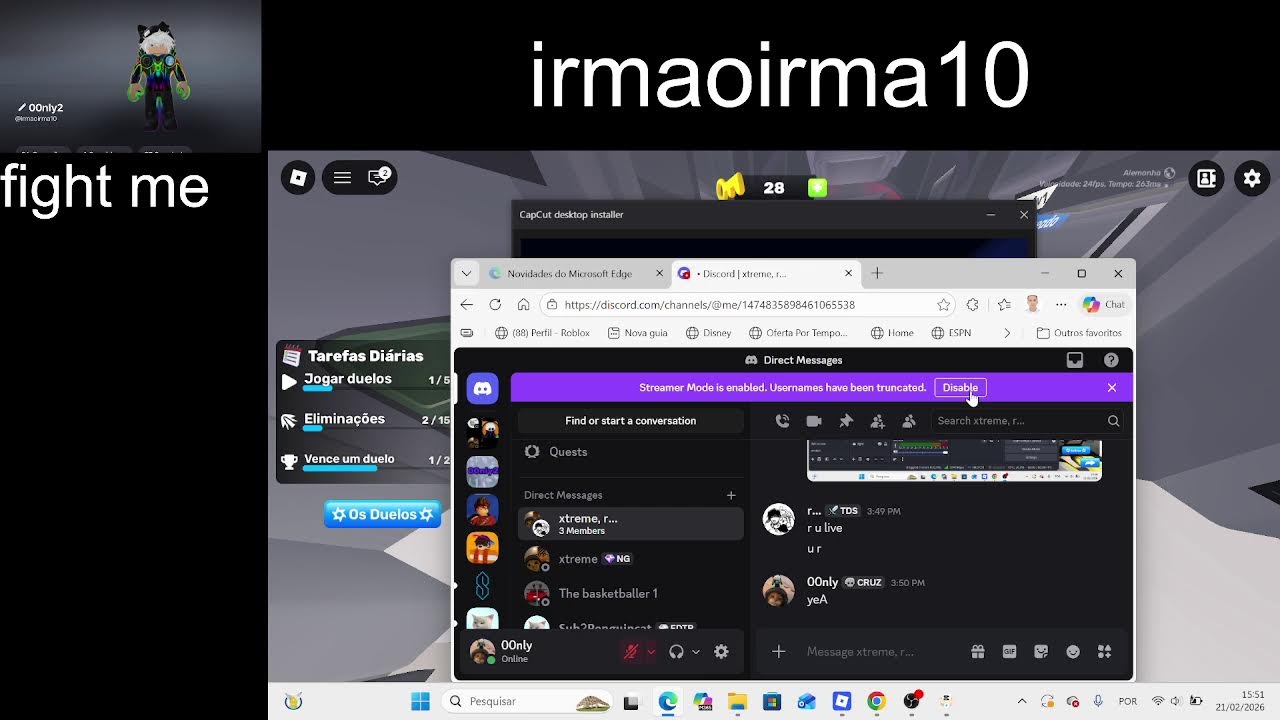Show the member list icon
1280x720 pixels.
click(909, 421)
